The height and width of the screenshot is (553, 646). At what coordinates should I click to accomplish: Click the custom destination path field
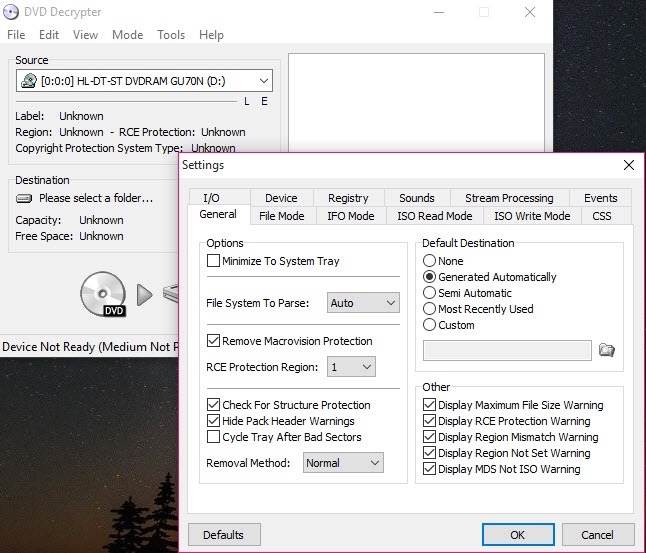point(507,350)
